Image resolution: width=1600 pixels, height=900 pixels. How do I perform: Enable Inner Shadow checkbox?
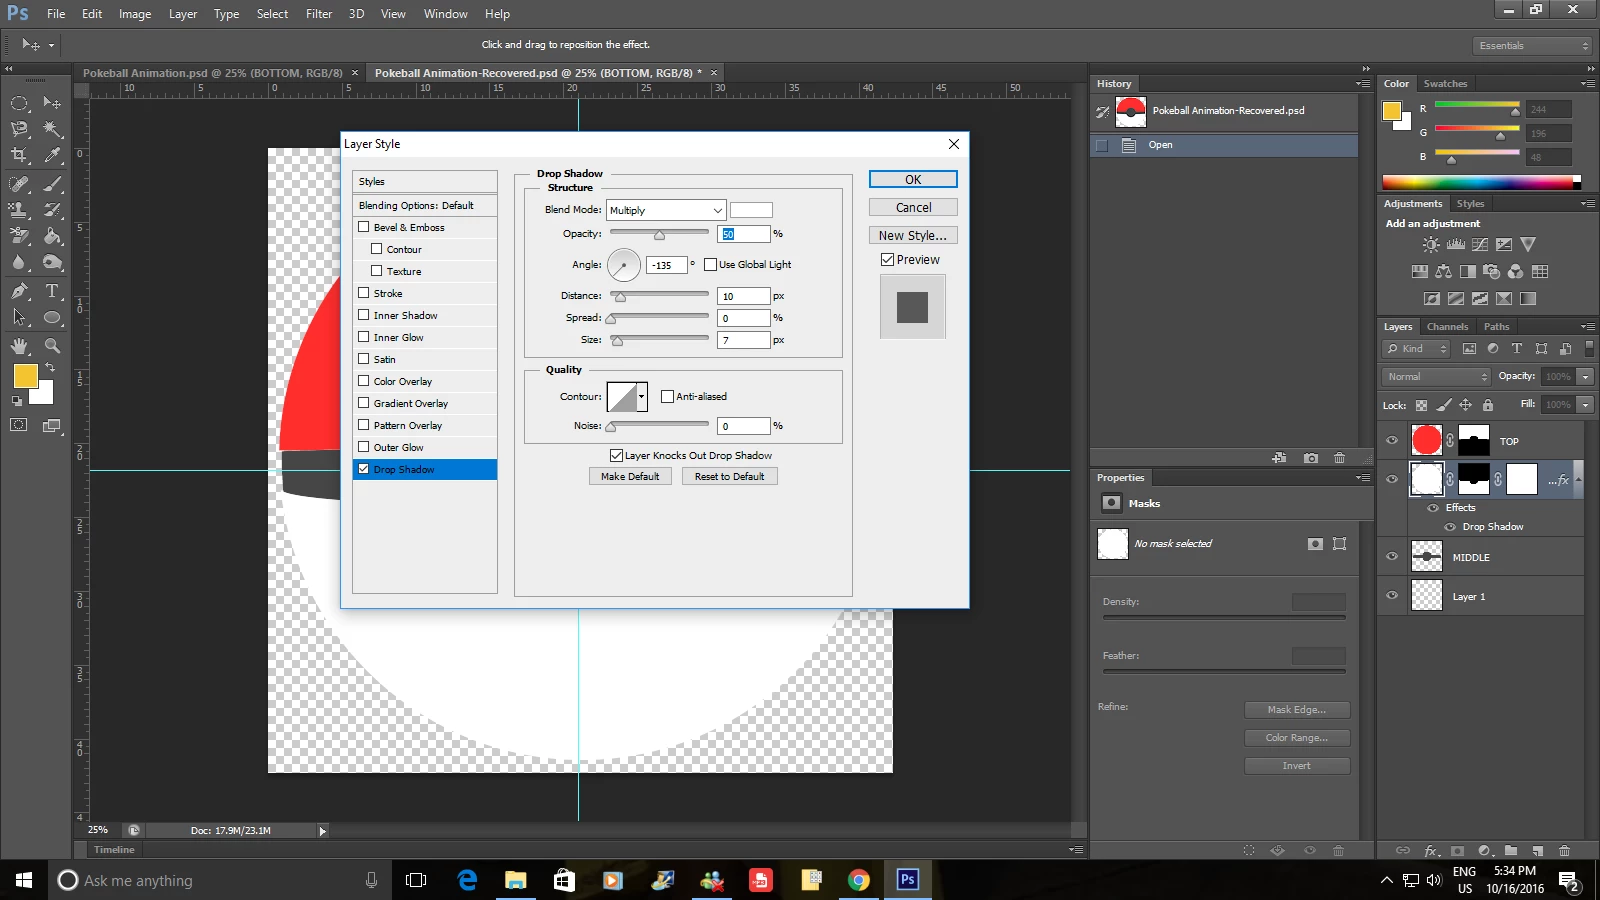pyautogui.click(x=364, y=315)
